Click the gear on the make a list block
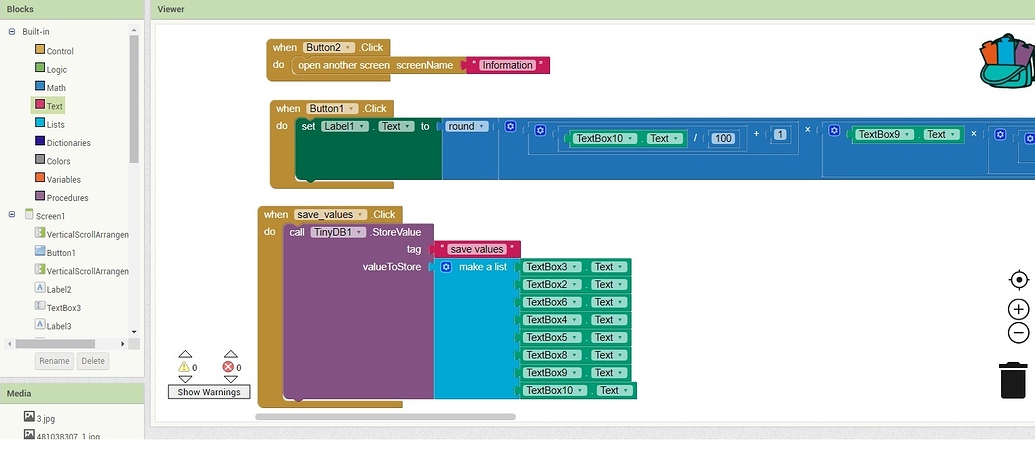The width and height of the screenshot is (1035, 459). coord(446,267)
